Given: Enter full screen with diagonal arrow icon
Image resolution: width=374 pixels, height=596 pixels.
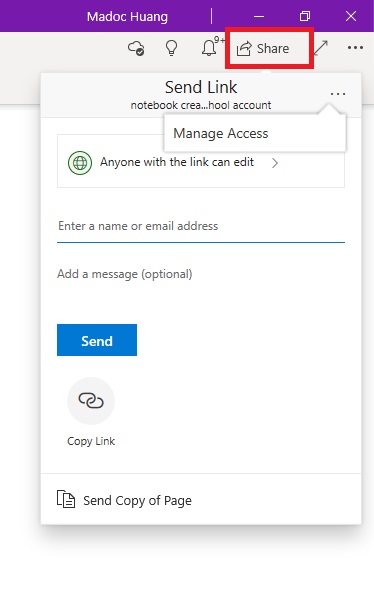Looking at the screenshot, I should coord(322,48).
